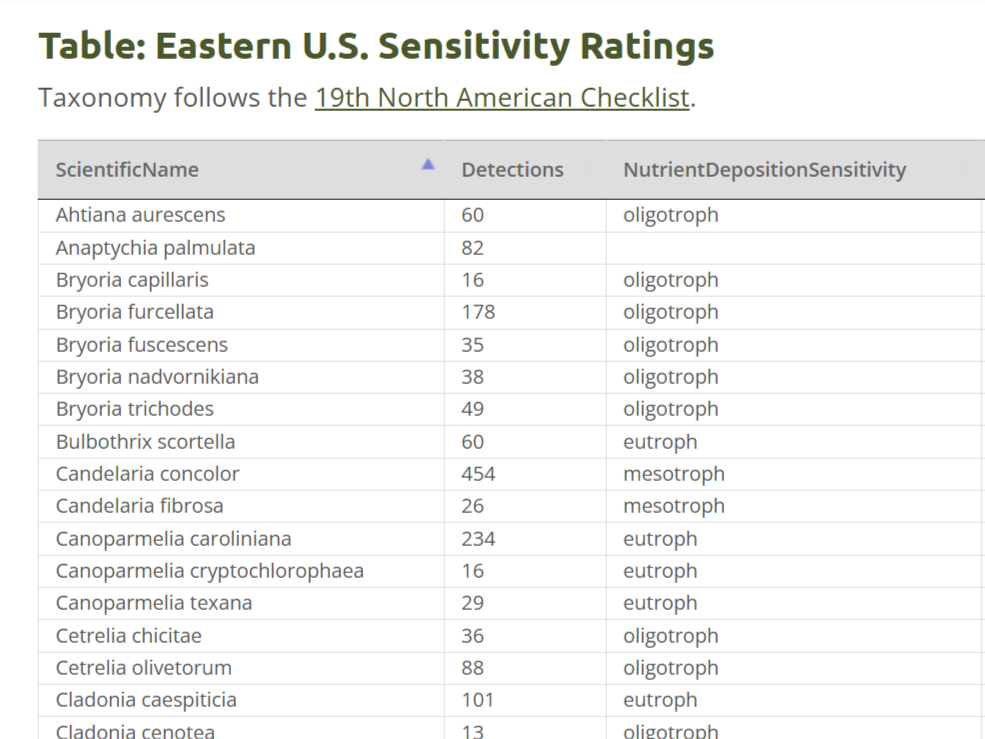Sort by ScientificName column header text
985x739 pixels.
[127, 170]
